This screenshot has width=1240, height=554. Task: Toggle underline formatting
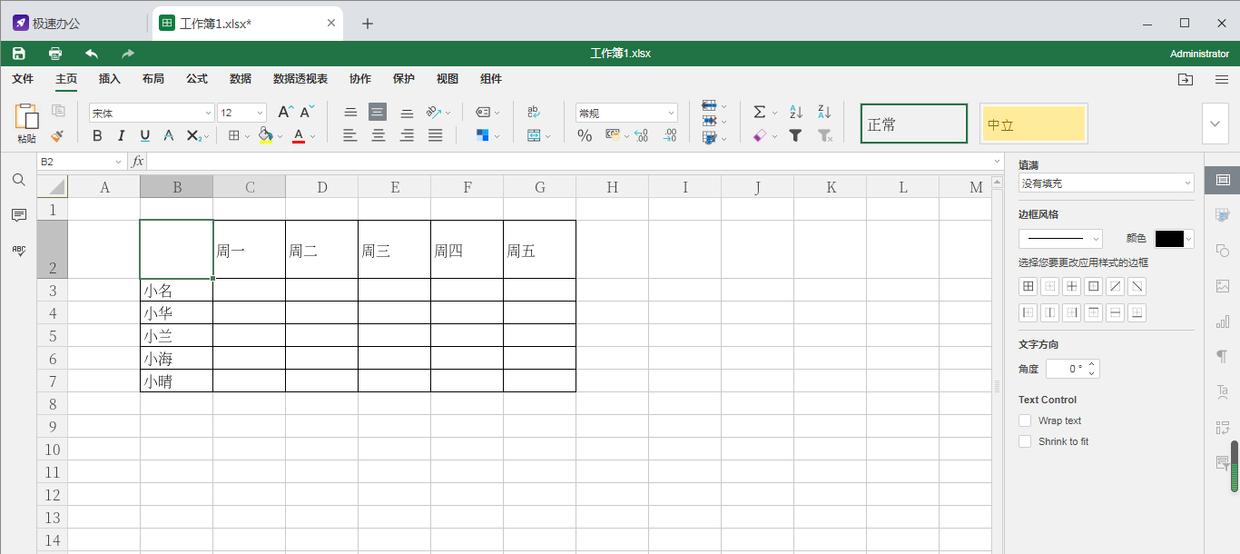[x=145, y=135]
